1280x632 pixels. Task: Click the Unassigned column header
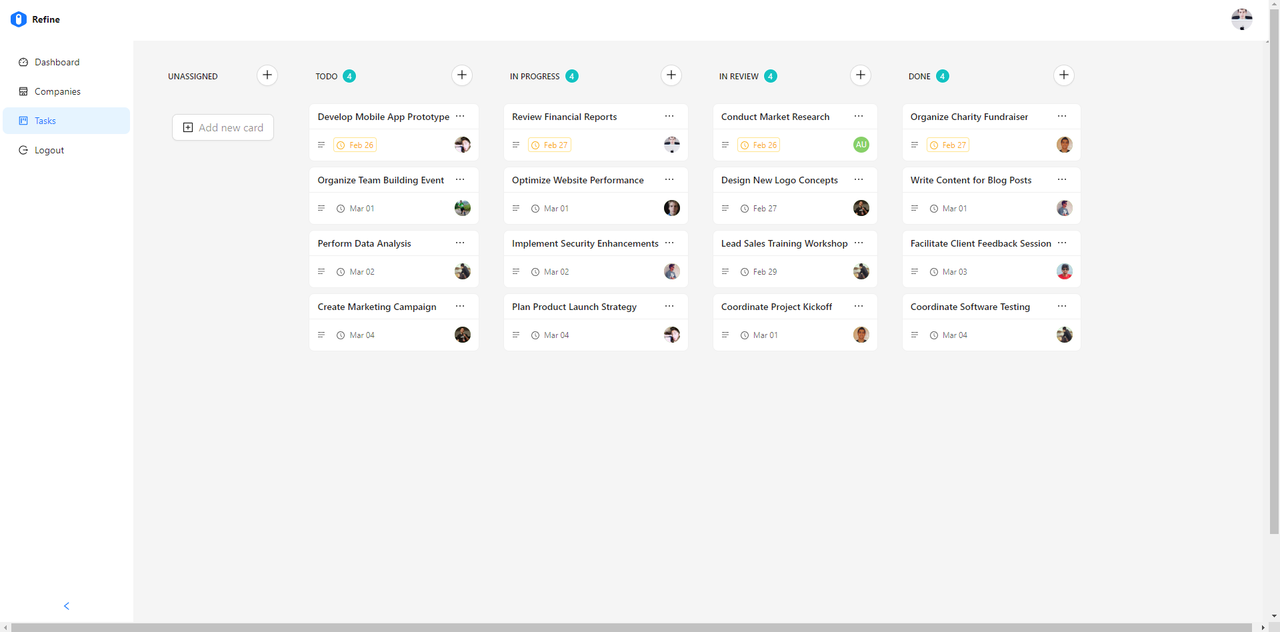point(193,76)
